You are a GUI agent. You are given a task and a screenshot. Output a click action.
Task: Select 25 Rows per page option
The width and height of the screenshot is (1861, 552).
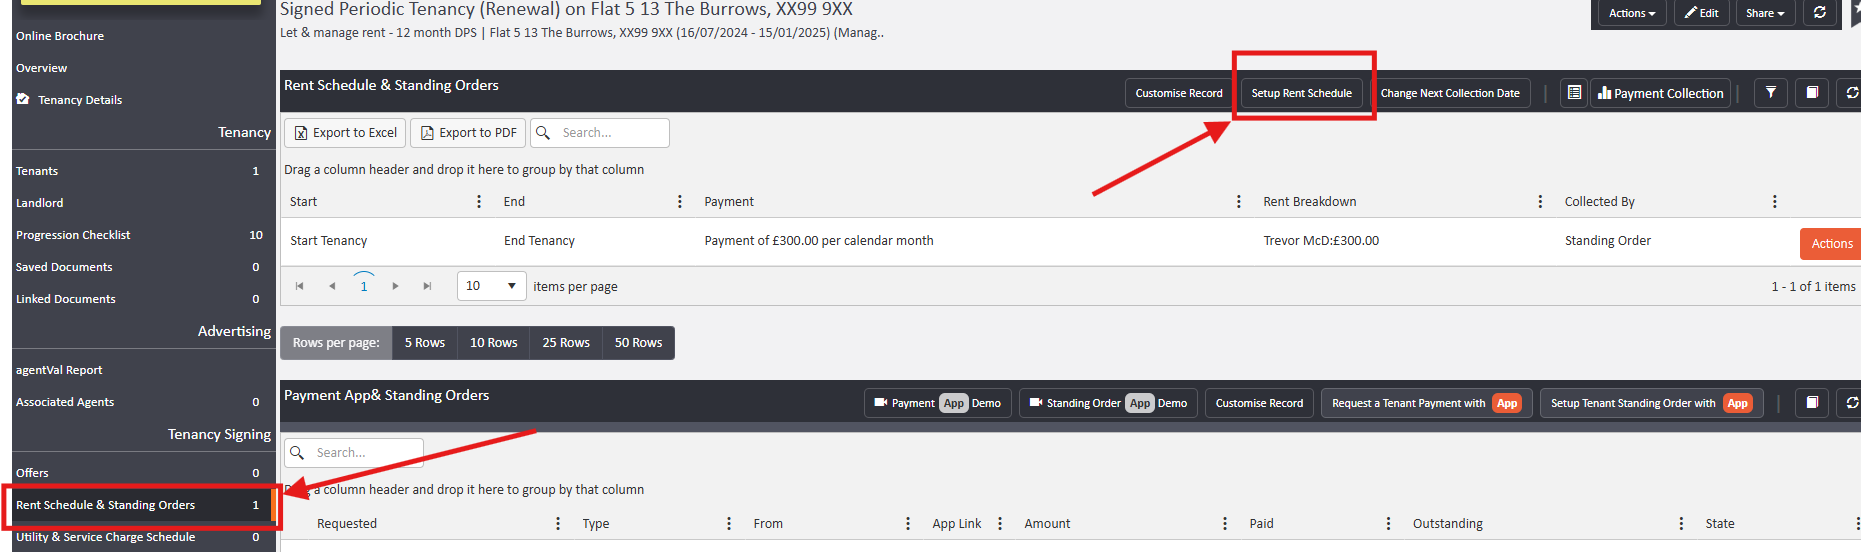[x=565, y=343]
